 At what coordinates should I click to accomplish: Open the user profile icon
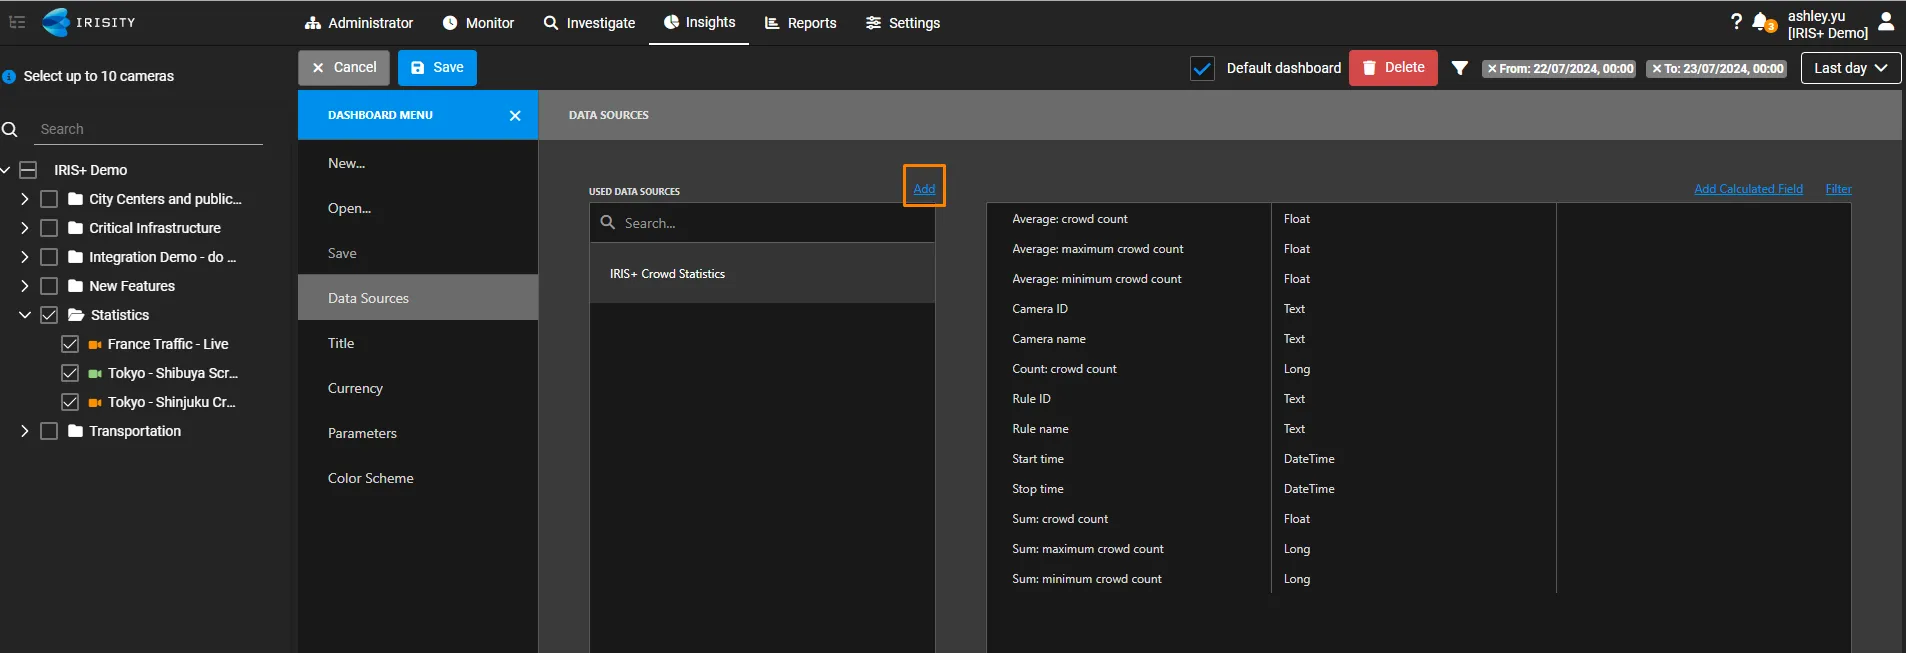(1886, 21)
